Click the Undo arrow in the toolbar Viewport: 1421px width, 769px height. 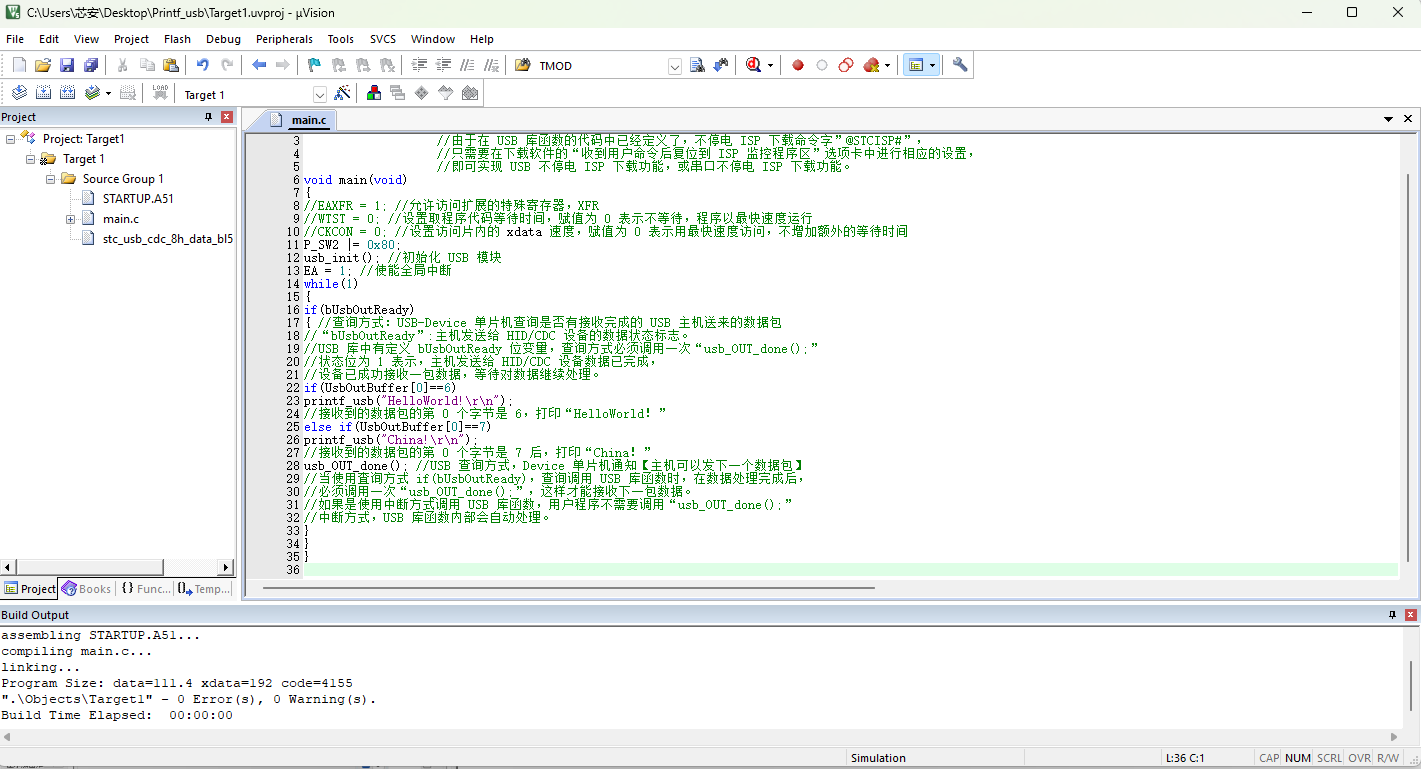point(202,65)
